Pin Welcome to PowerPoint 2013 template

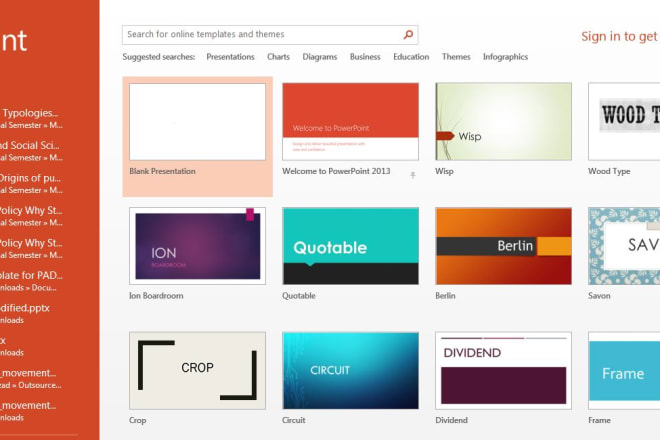(x=413, y=175)
